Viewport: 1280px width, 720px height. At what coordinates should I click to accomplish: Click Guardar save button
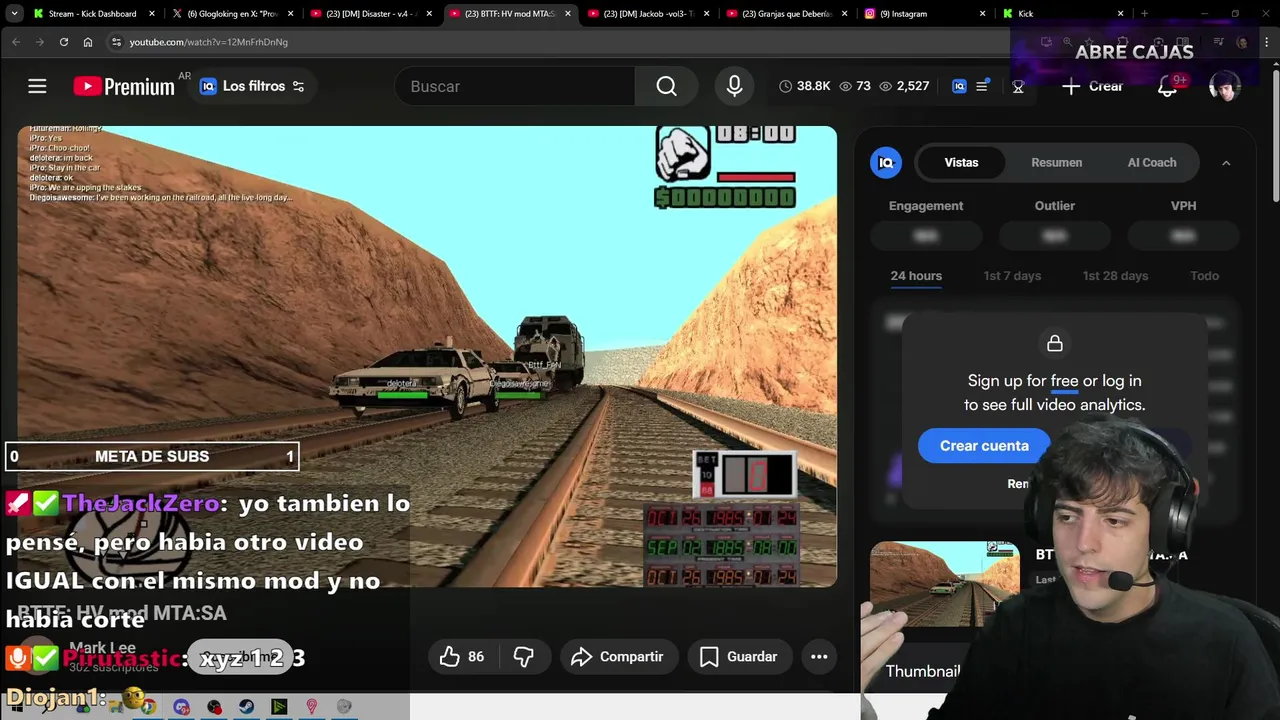pos(738,656)
